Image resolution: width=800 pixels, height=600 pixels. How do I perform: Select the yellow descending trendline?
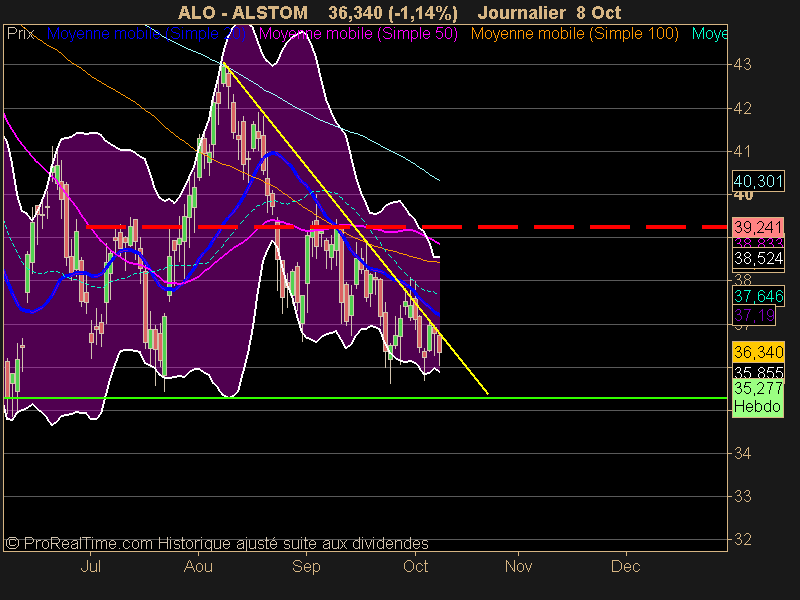click(356, 228)
